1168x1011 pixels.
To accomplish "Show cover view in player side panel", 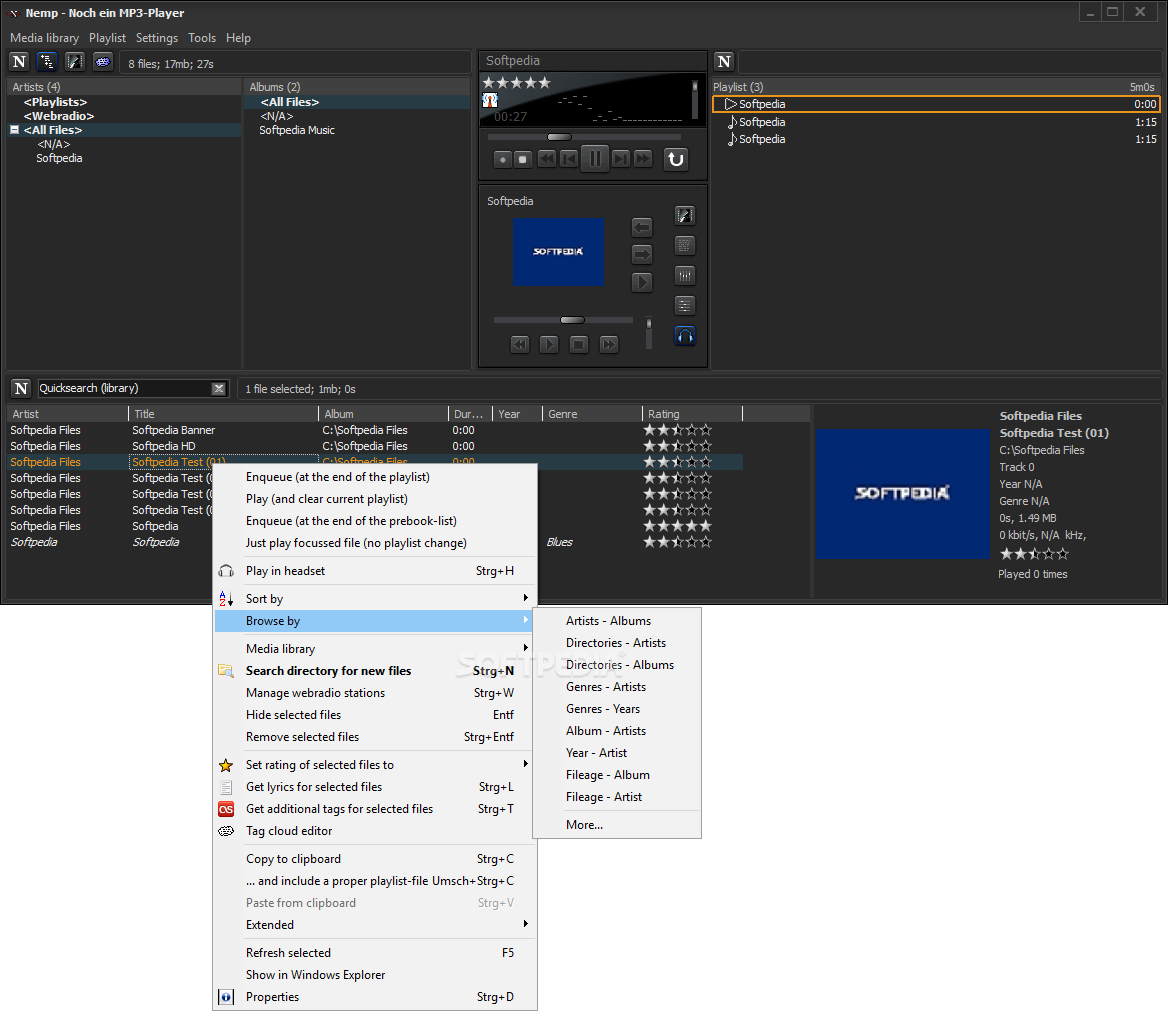I will [x=685, y=216].
